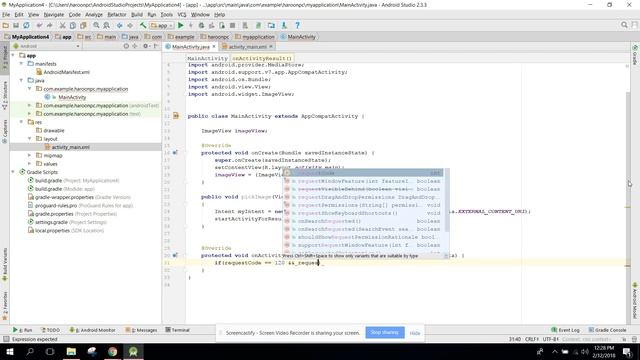Open the Android Monitor tool window

(x=93, y=330)
